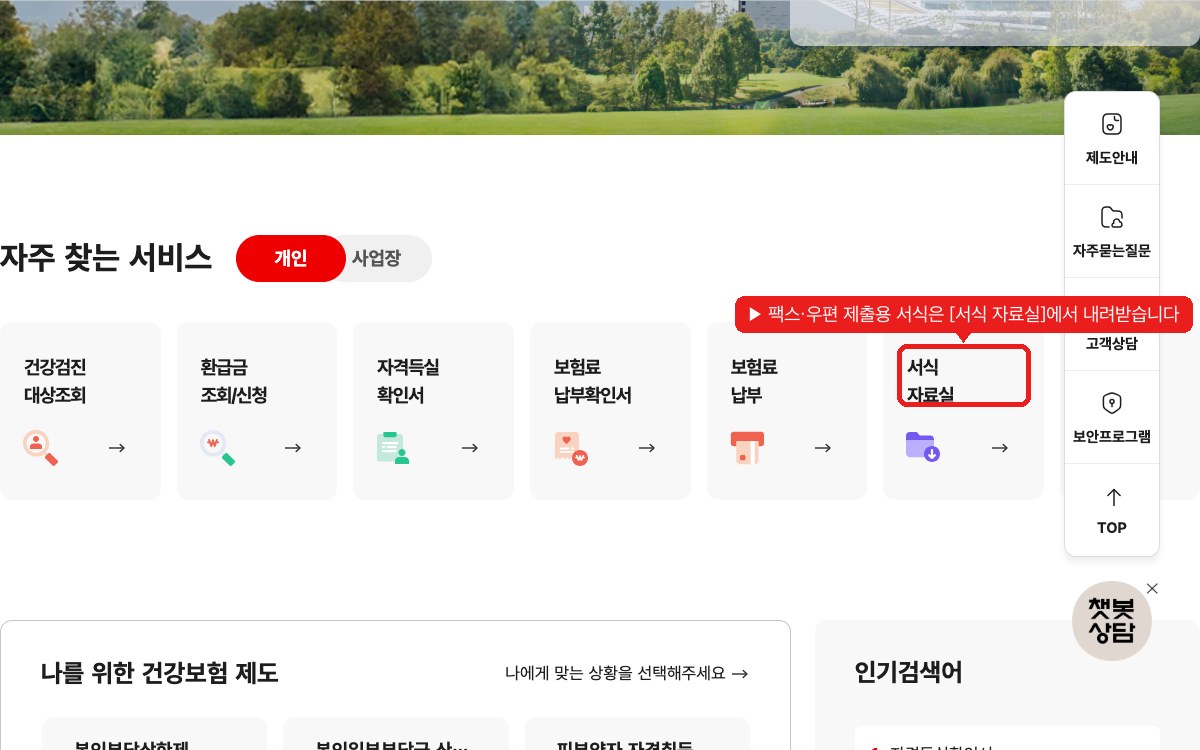Click the 환급금 조회/신청 magnifier icon
Image resolution: width=1200 pixels, height=750 pixels.
217,447
